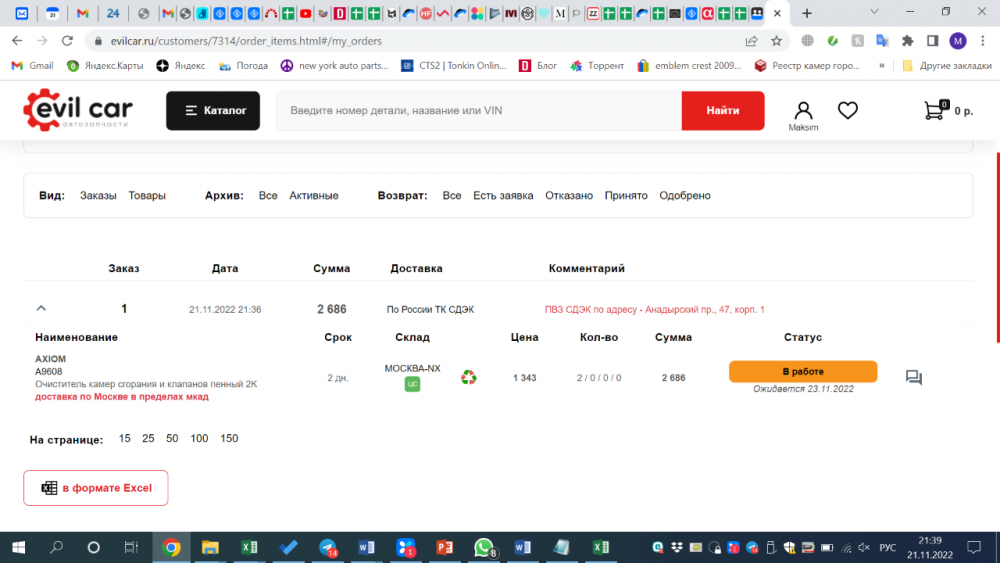Viewport: 1000px width, 563px height.
Task: Click the part number search field
Action: pos(480,111)
